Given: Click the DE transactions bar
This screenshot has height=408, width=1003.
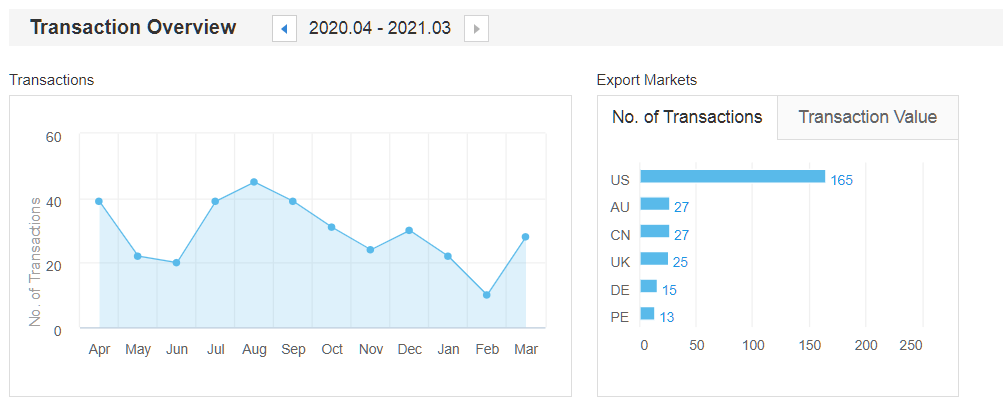Looking at the screenshot, I should [648, 286].
